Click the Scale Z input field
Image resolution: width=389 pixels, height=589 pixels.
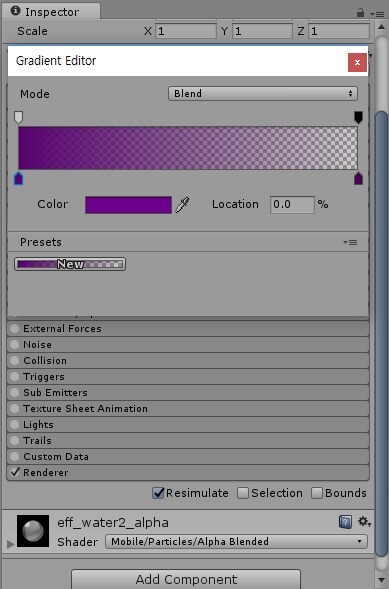point(339,31)
